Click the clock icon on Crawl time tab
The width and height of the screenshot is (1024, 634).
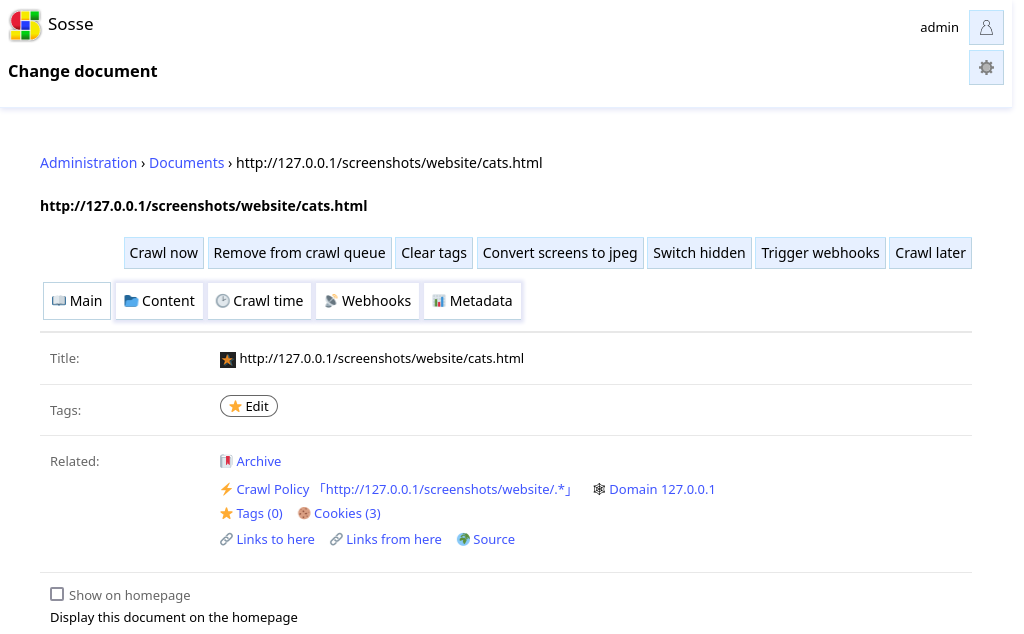(223, 301)
